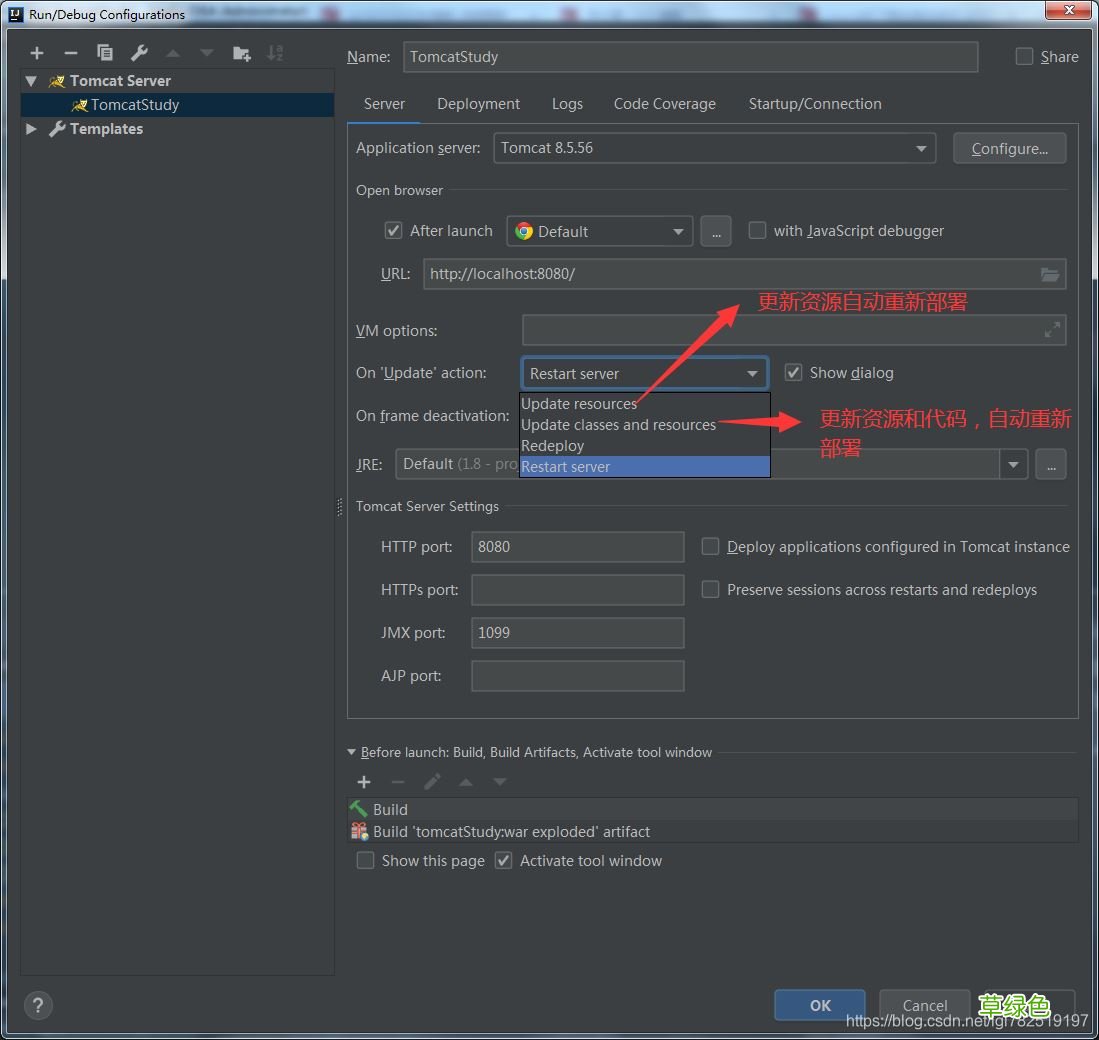Expand the Templates tree node
The width and height of the screenshot is (1099, 1040).
(x=31, y=129)
